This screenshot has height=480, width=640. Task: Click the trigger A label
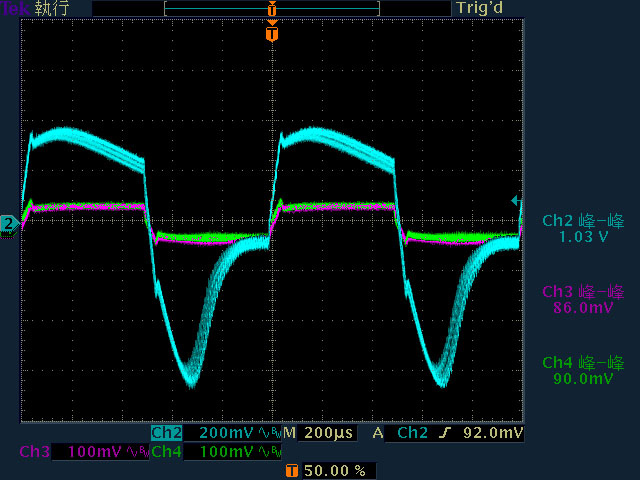(x=378, y=433)
